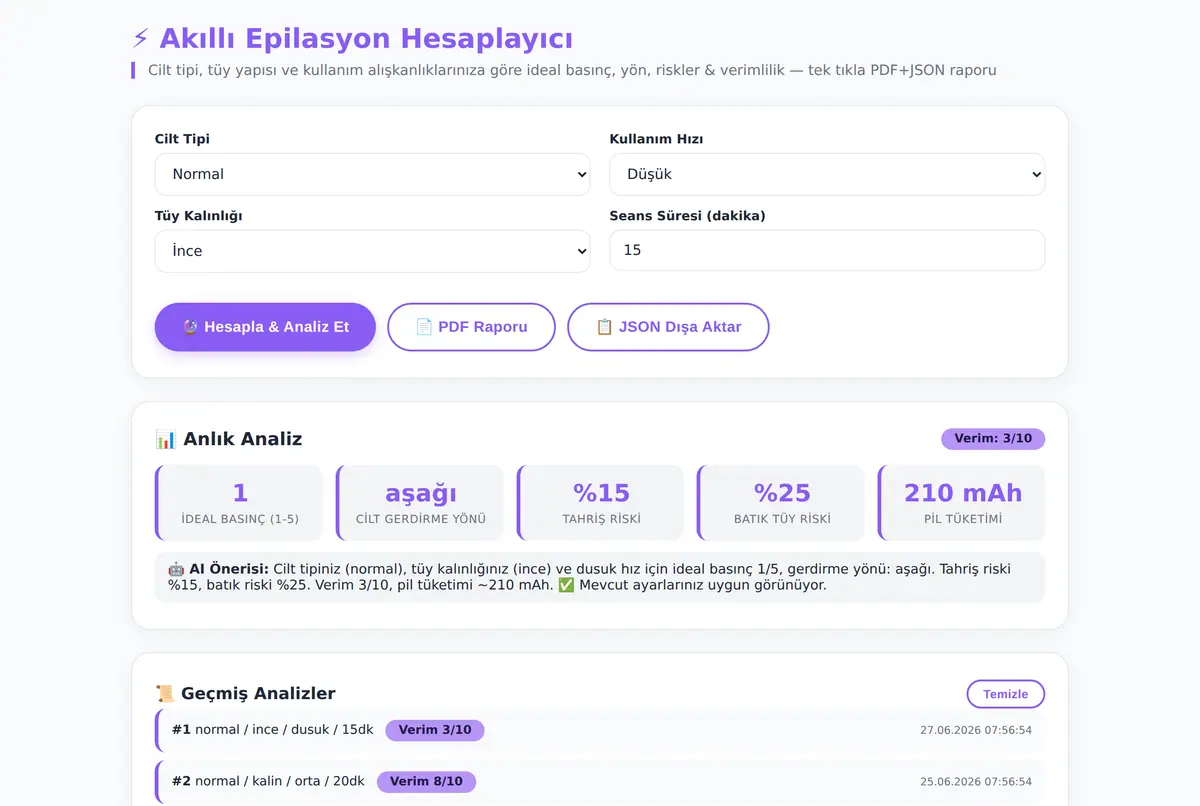Click JSON Dışa Aktar button
Screen dimensions: 1200x806
pyautogui.click(x=668, y=327)
